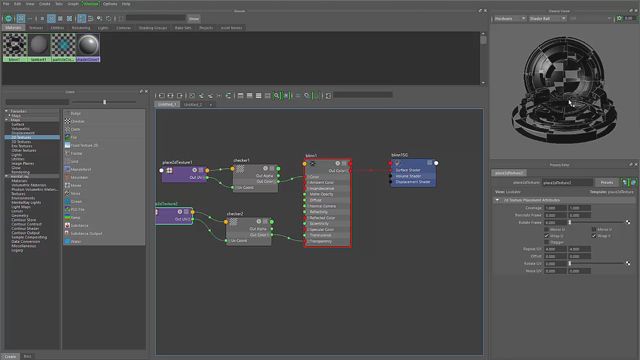
Task: Select the Checker 2D texture node icon
Action: (x=68, y=121)
